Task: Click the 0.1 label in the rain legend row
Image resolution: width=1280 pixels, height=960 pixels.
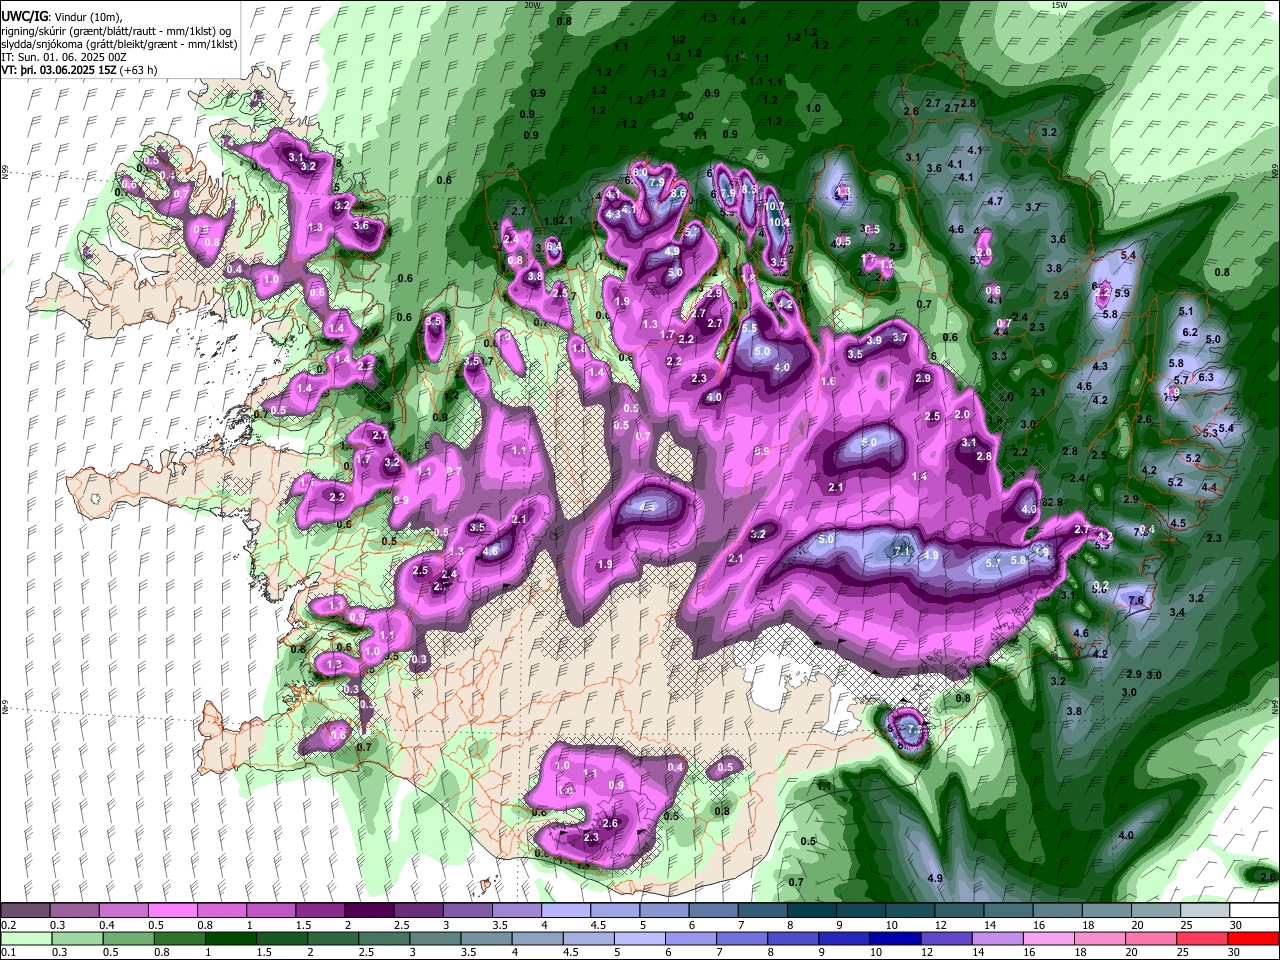Action: point(9,953)
